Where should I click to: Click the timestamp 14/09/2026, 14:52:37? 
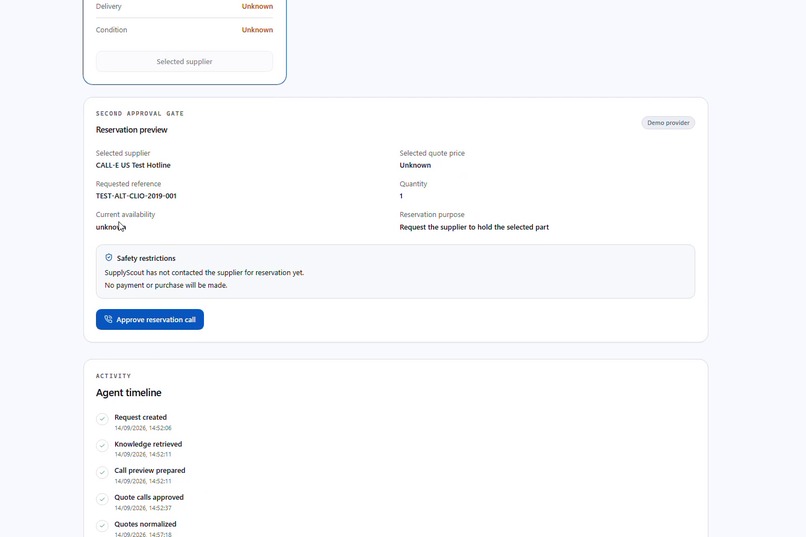coord(143,508)
